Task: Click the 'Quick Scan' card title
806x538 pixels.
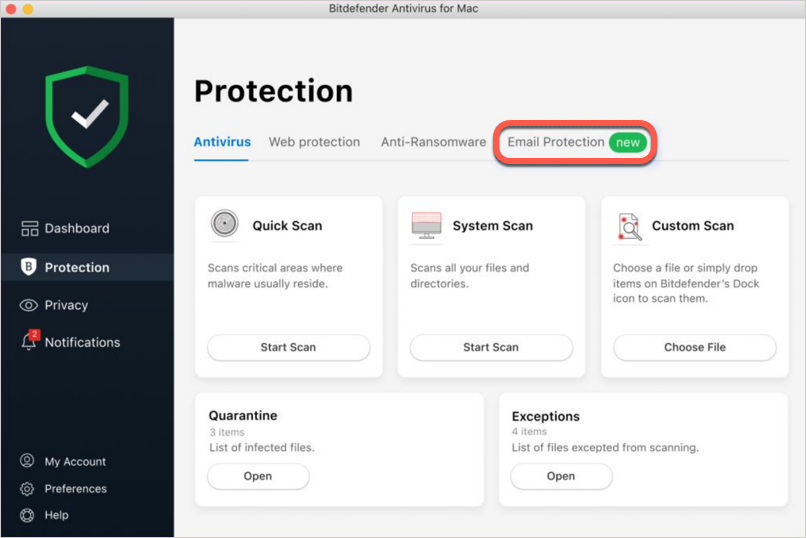Action: click(x=287, y=226)
